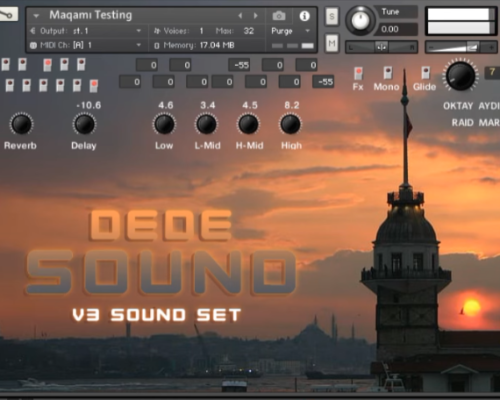Solo the instrument with the S button
This screenshot has width=500, height=400.
(332, 16)
